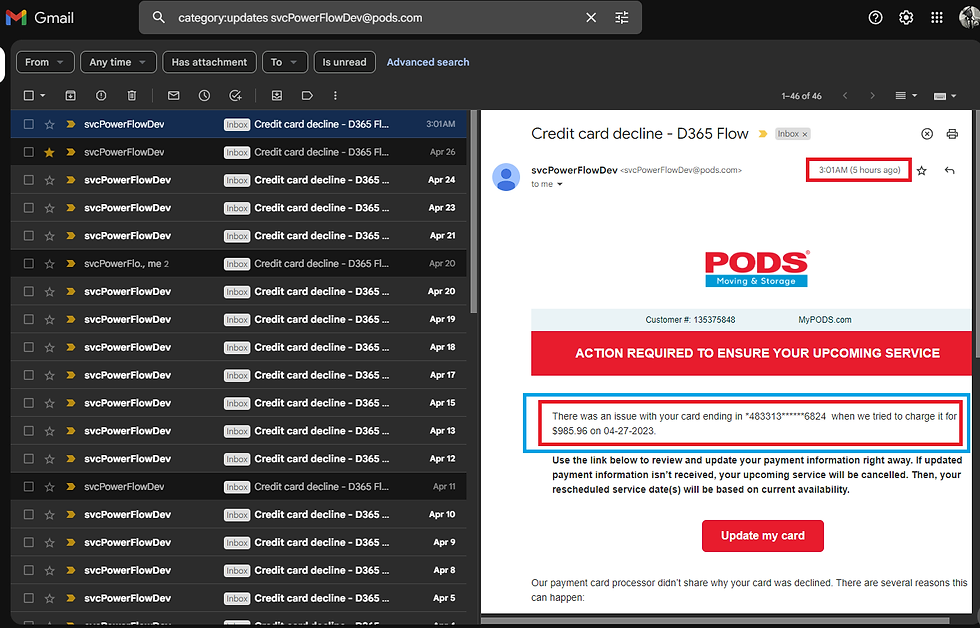980x628 pixels.
Task: Clear the search query with X
Action: pos(591,17)
